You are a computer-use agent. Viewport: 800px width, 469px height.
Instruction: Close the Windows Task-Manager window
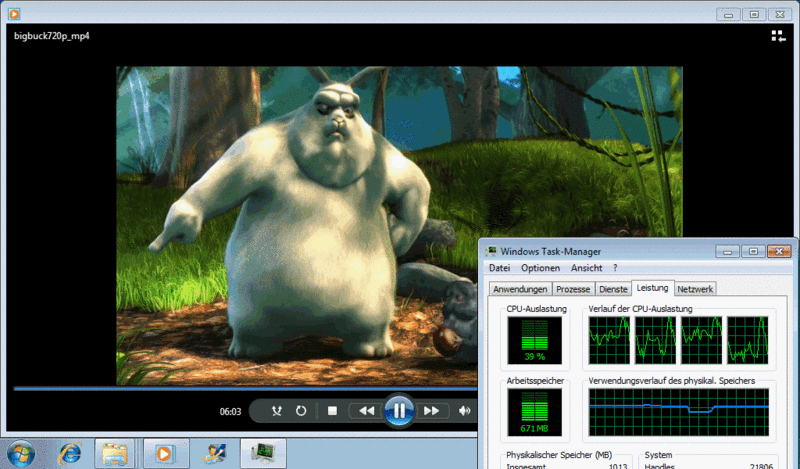tap(779, 251)
